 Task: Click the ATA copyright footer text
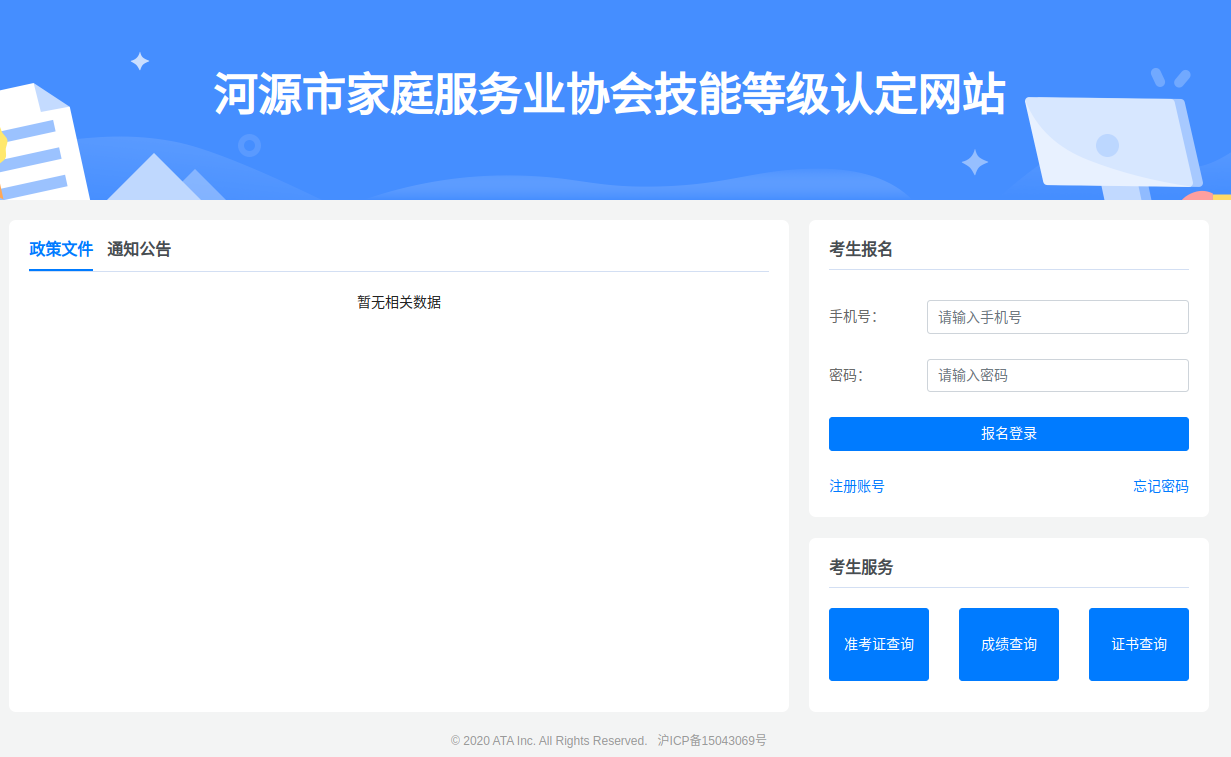click(x=550, y=740)
